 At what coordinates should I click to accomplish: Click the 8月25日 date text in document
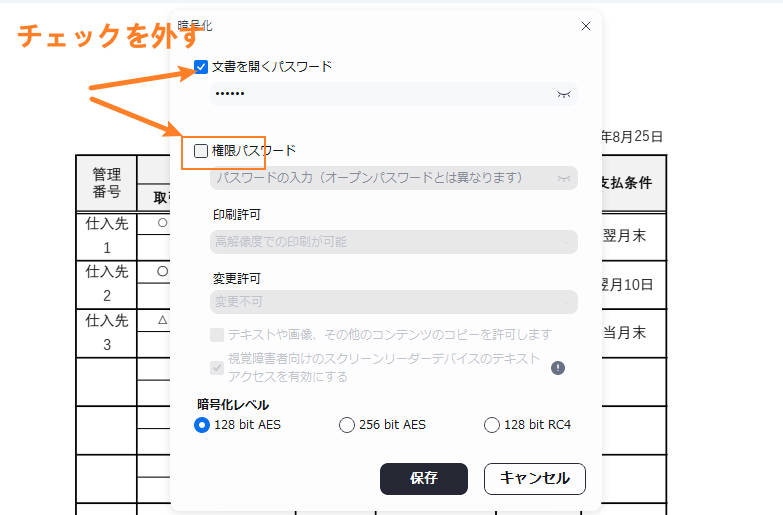coord(638,136)
